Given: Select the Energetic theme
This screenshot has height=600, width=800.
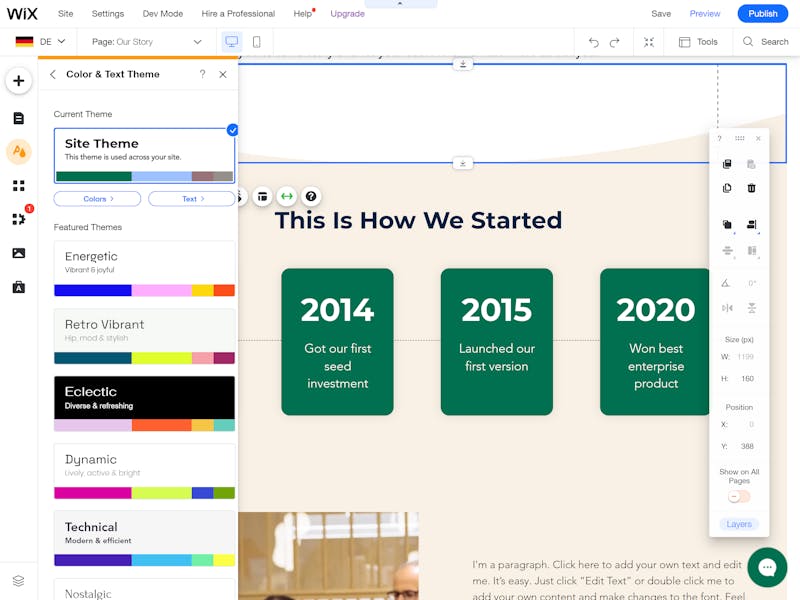Looking at the screenshot, I should [x=144, y=269].
